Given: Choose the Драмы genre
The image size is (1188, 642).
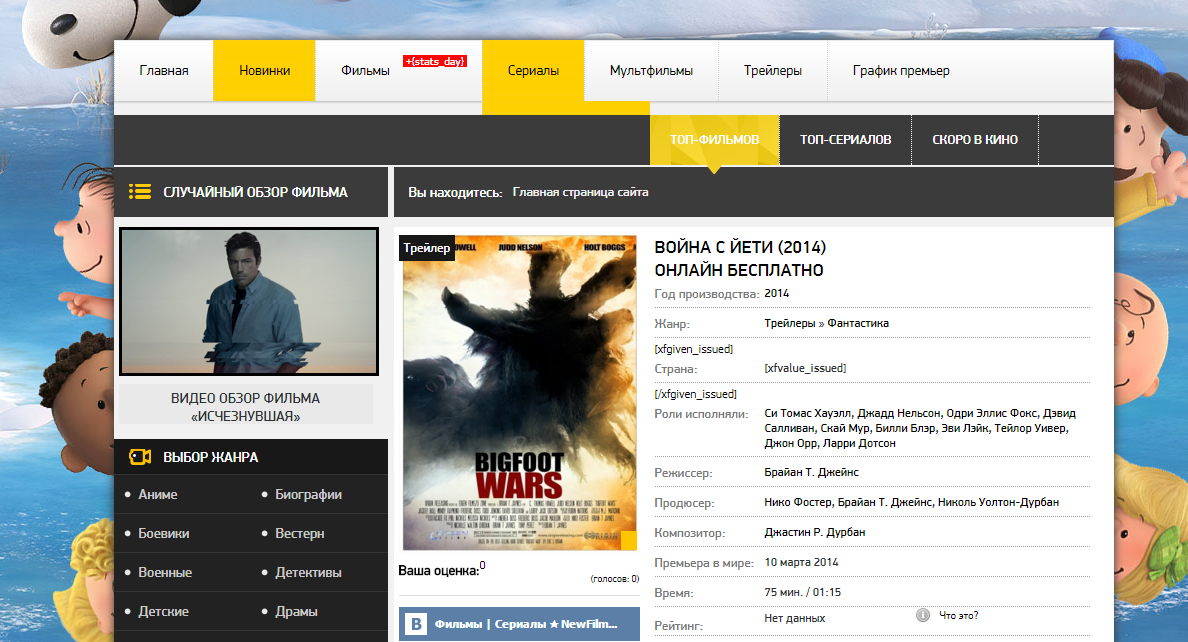Looking at the screenshot, I should click(x=296, y=612).
